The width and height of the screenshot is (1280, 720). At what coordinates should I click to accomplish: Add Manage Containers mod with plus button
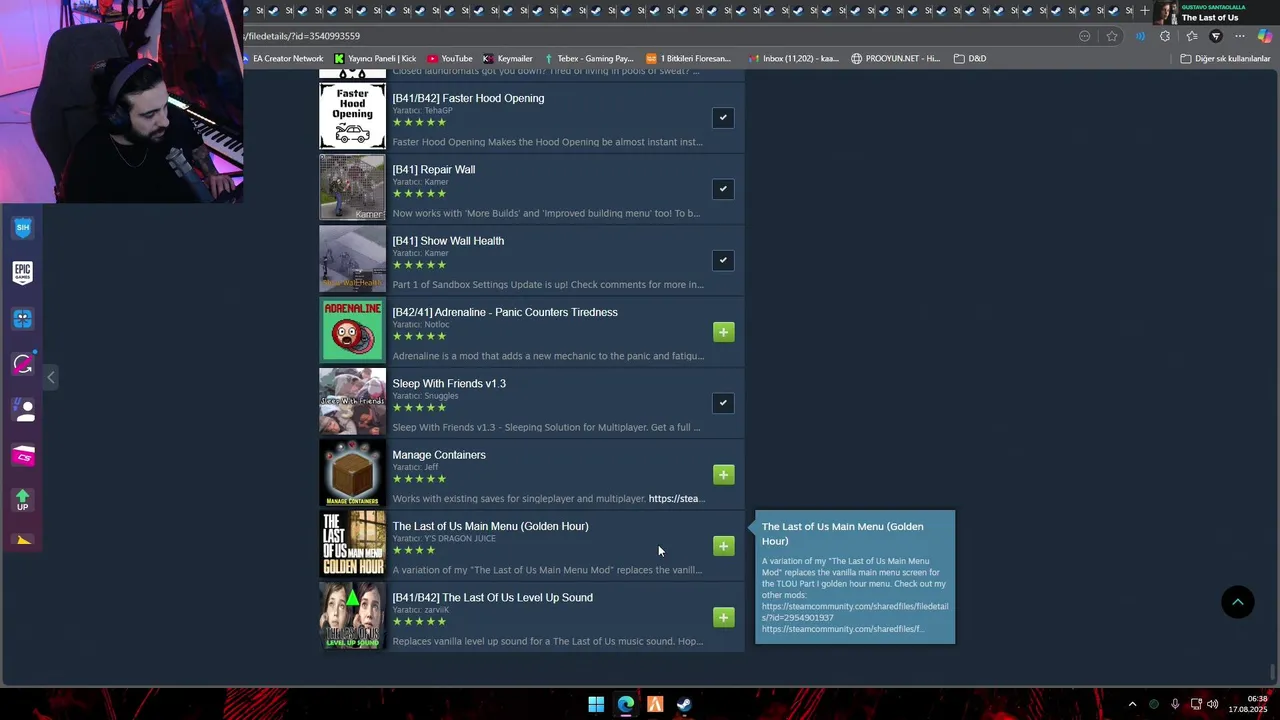click(723, 474)
